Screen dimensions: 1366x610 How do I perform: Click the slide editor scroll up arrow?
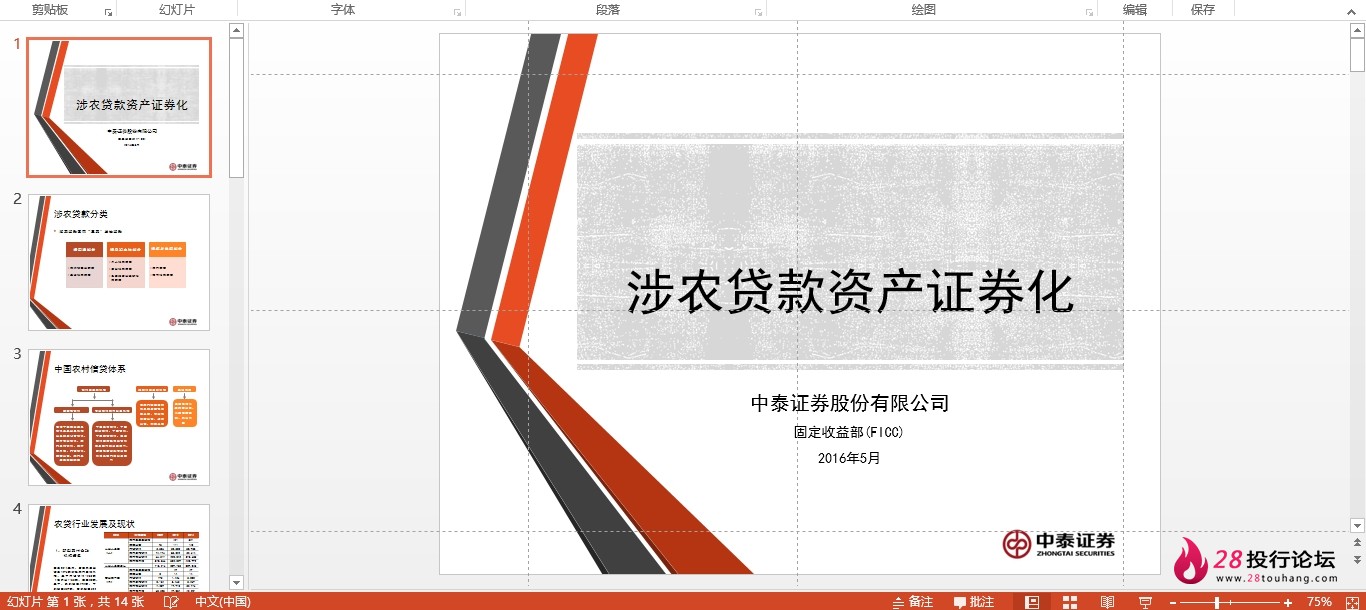pos(1357,31)
